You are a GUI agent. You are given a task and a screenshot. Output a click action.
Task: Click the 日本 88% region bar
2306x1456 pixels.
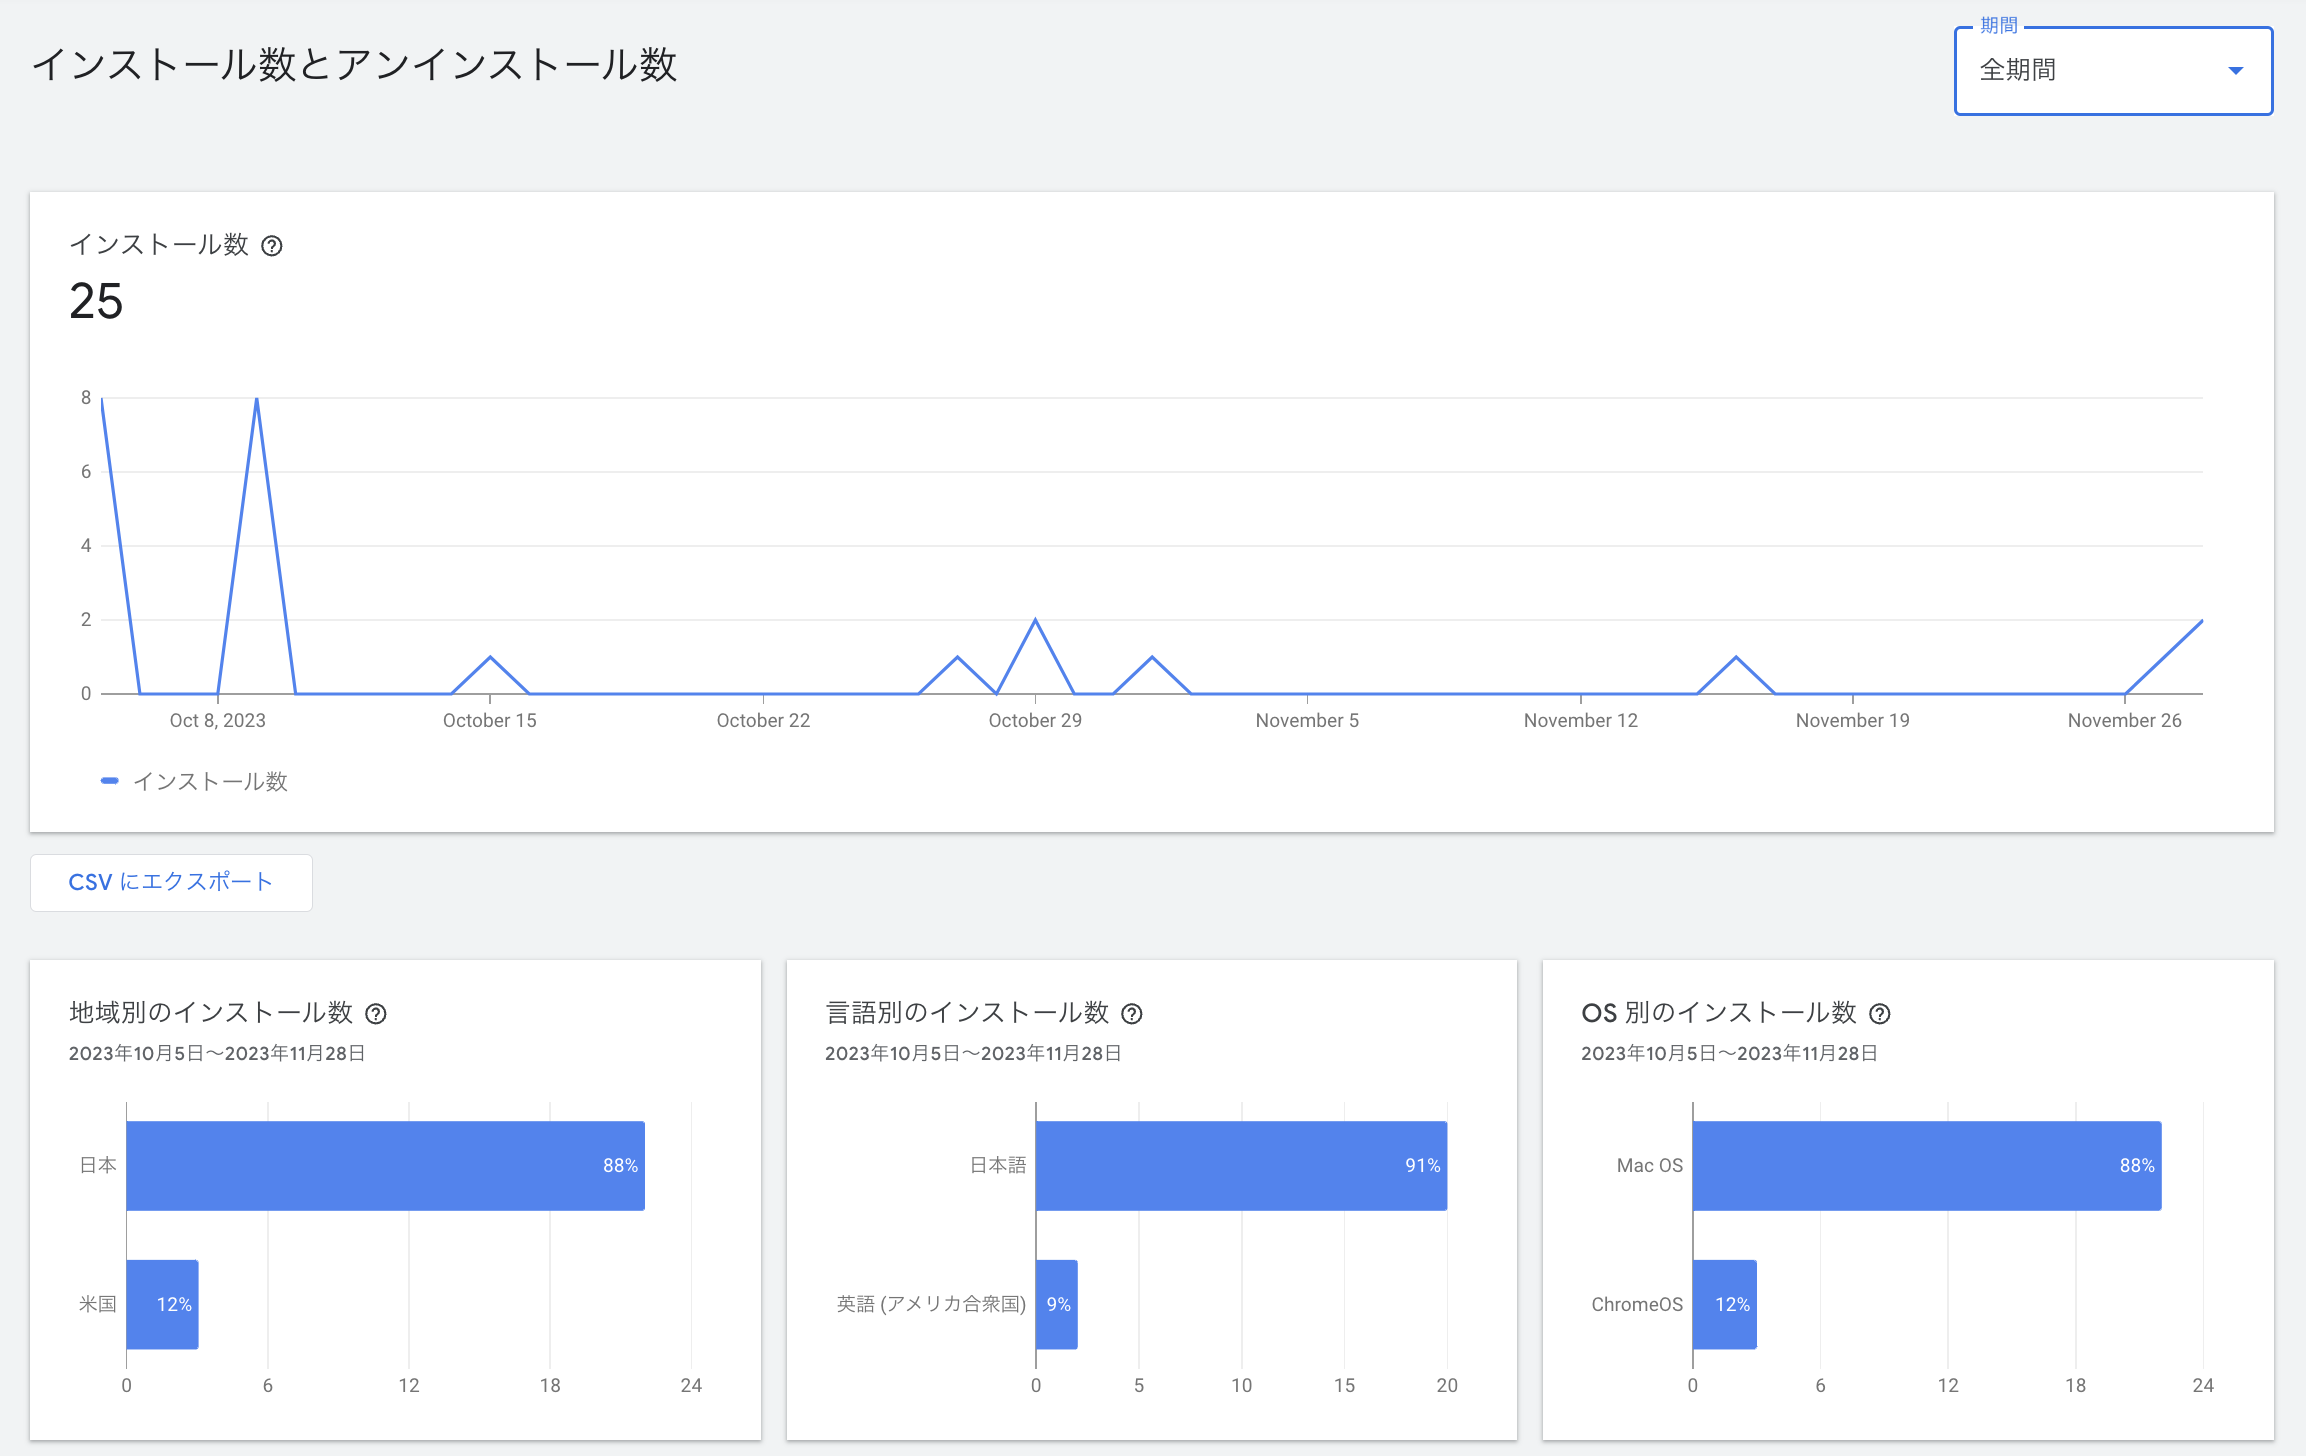tap(385, 1166)
